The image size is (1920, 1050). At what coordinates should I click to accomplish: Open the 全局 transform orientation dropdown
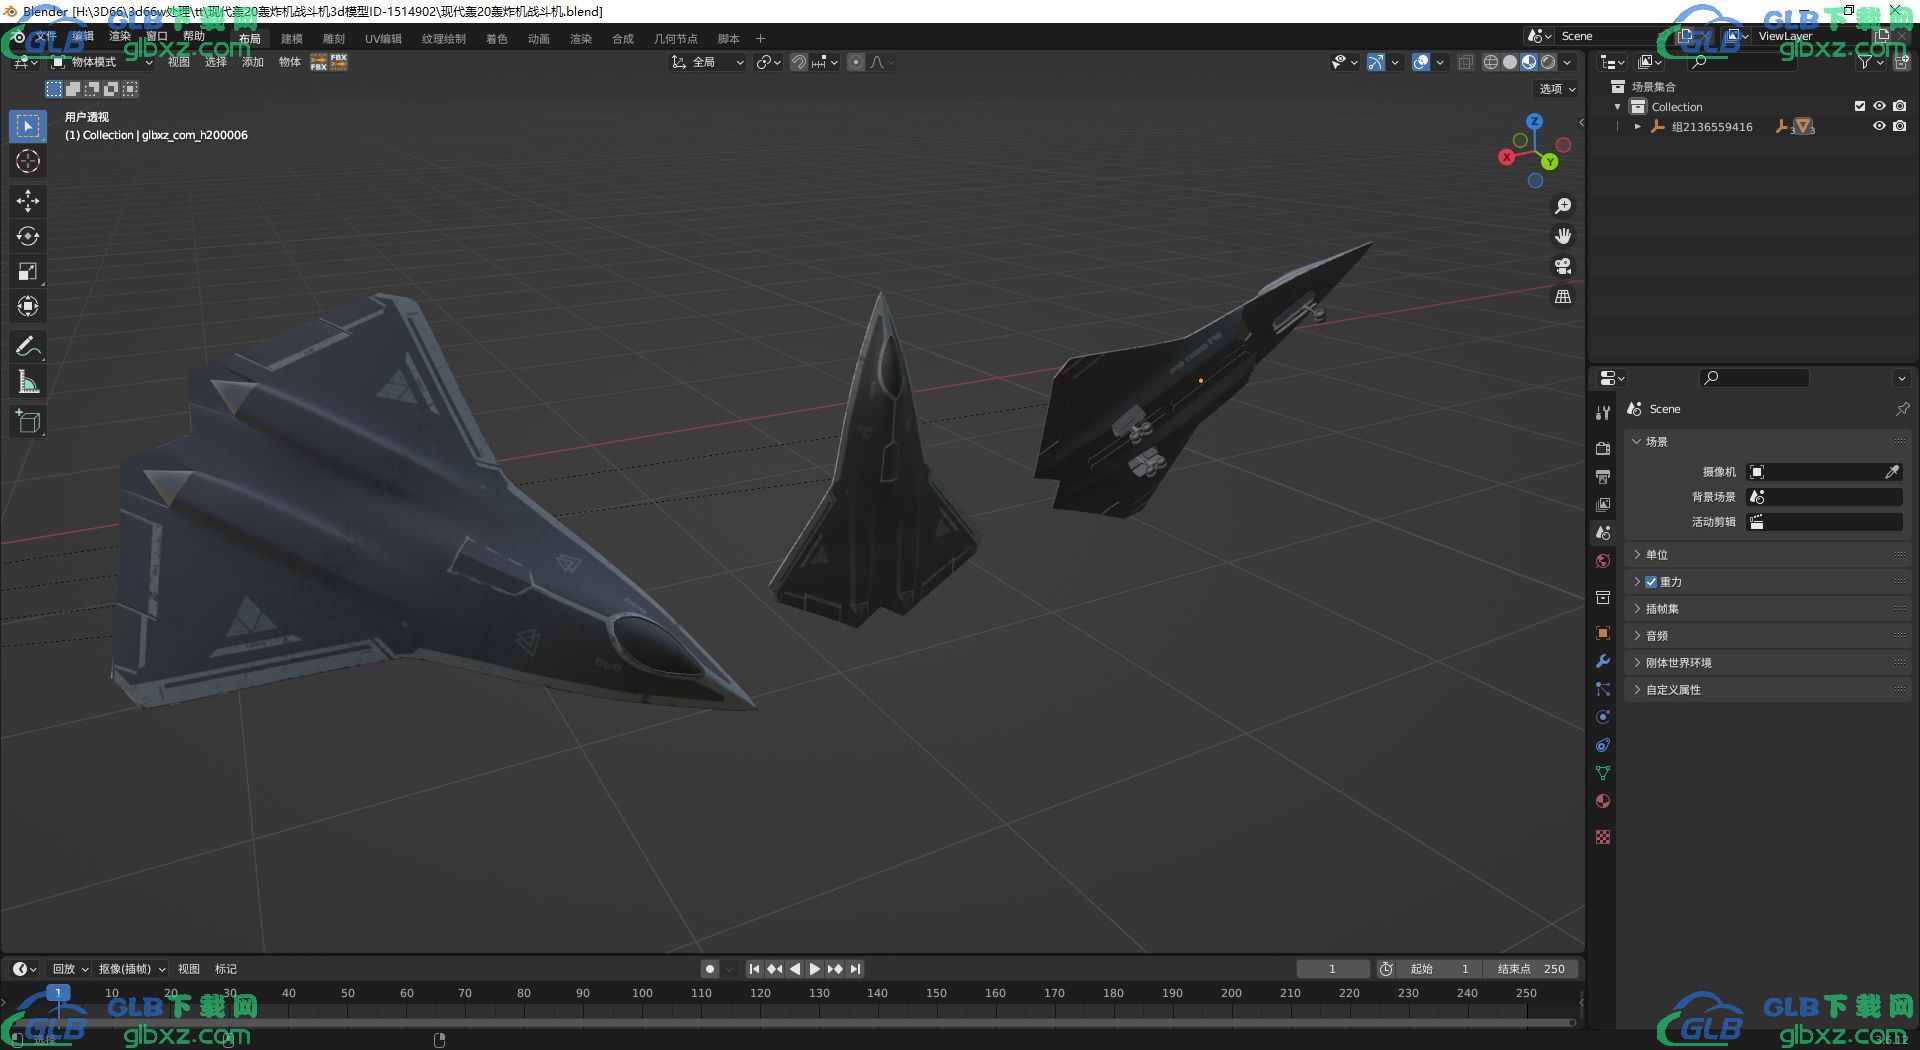(708, 62)
